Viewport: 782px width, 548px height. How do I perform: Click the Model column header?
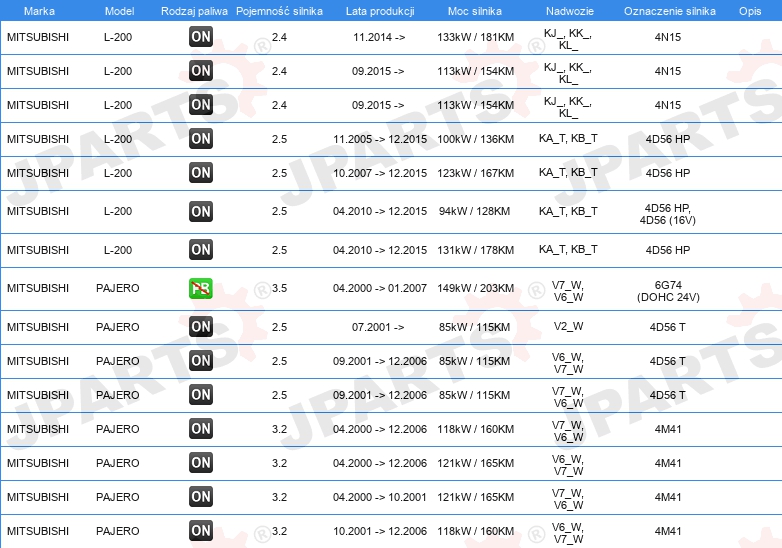(x=119, y=11)
